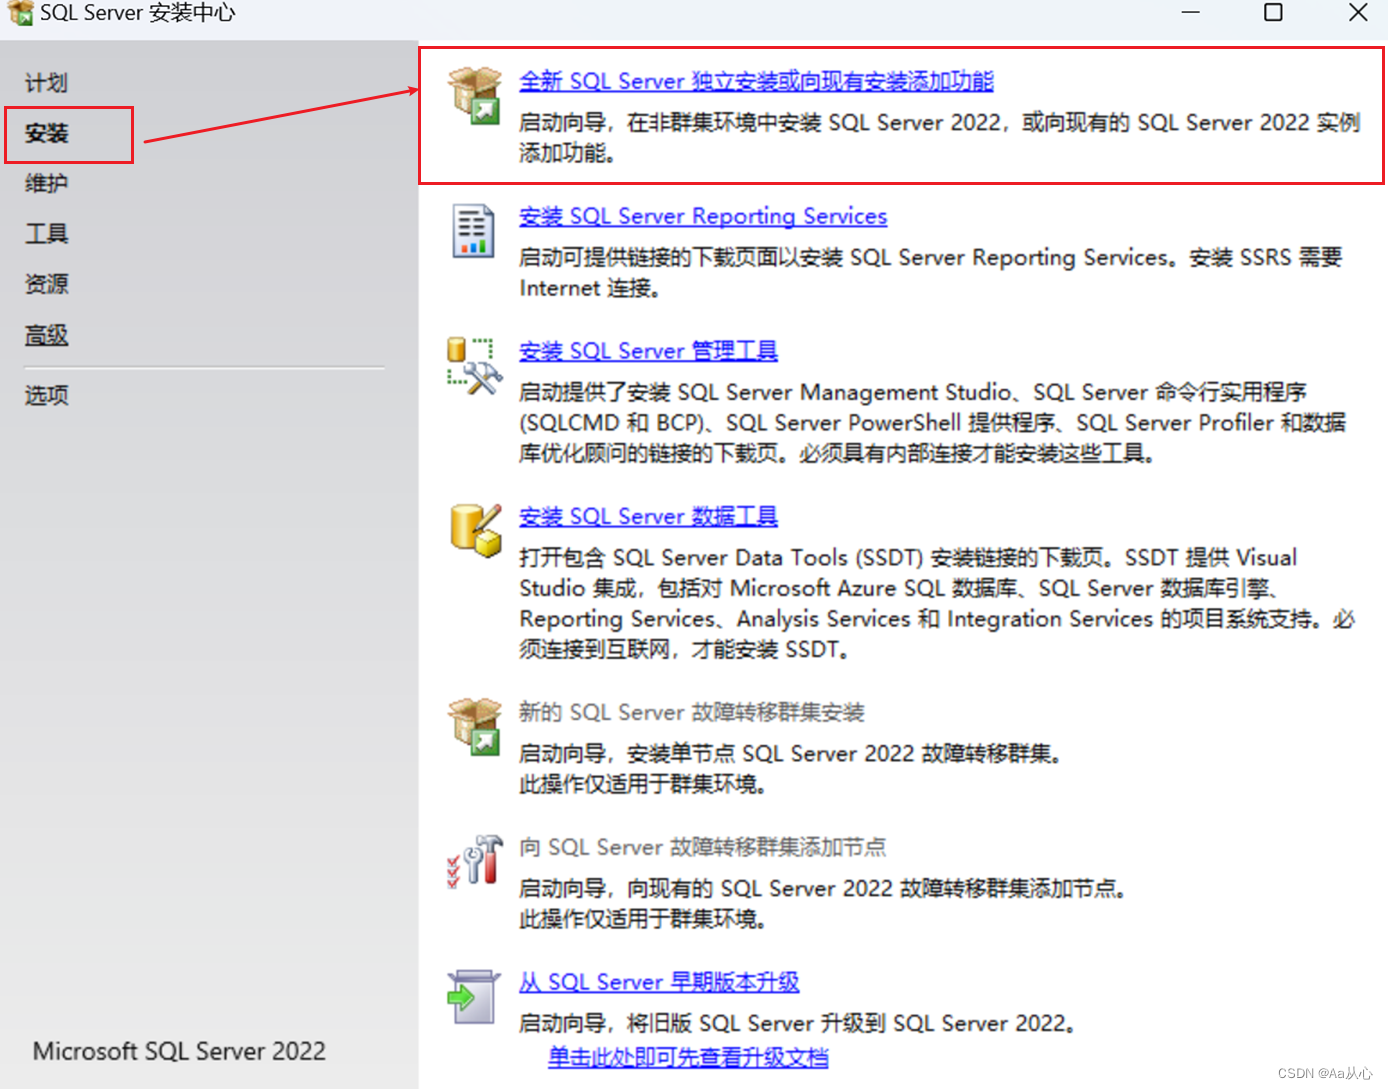1388x1089 pixels.
Task: Open 安装 SQL Server 数据工具 link
Action: pos(648,516)
